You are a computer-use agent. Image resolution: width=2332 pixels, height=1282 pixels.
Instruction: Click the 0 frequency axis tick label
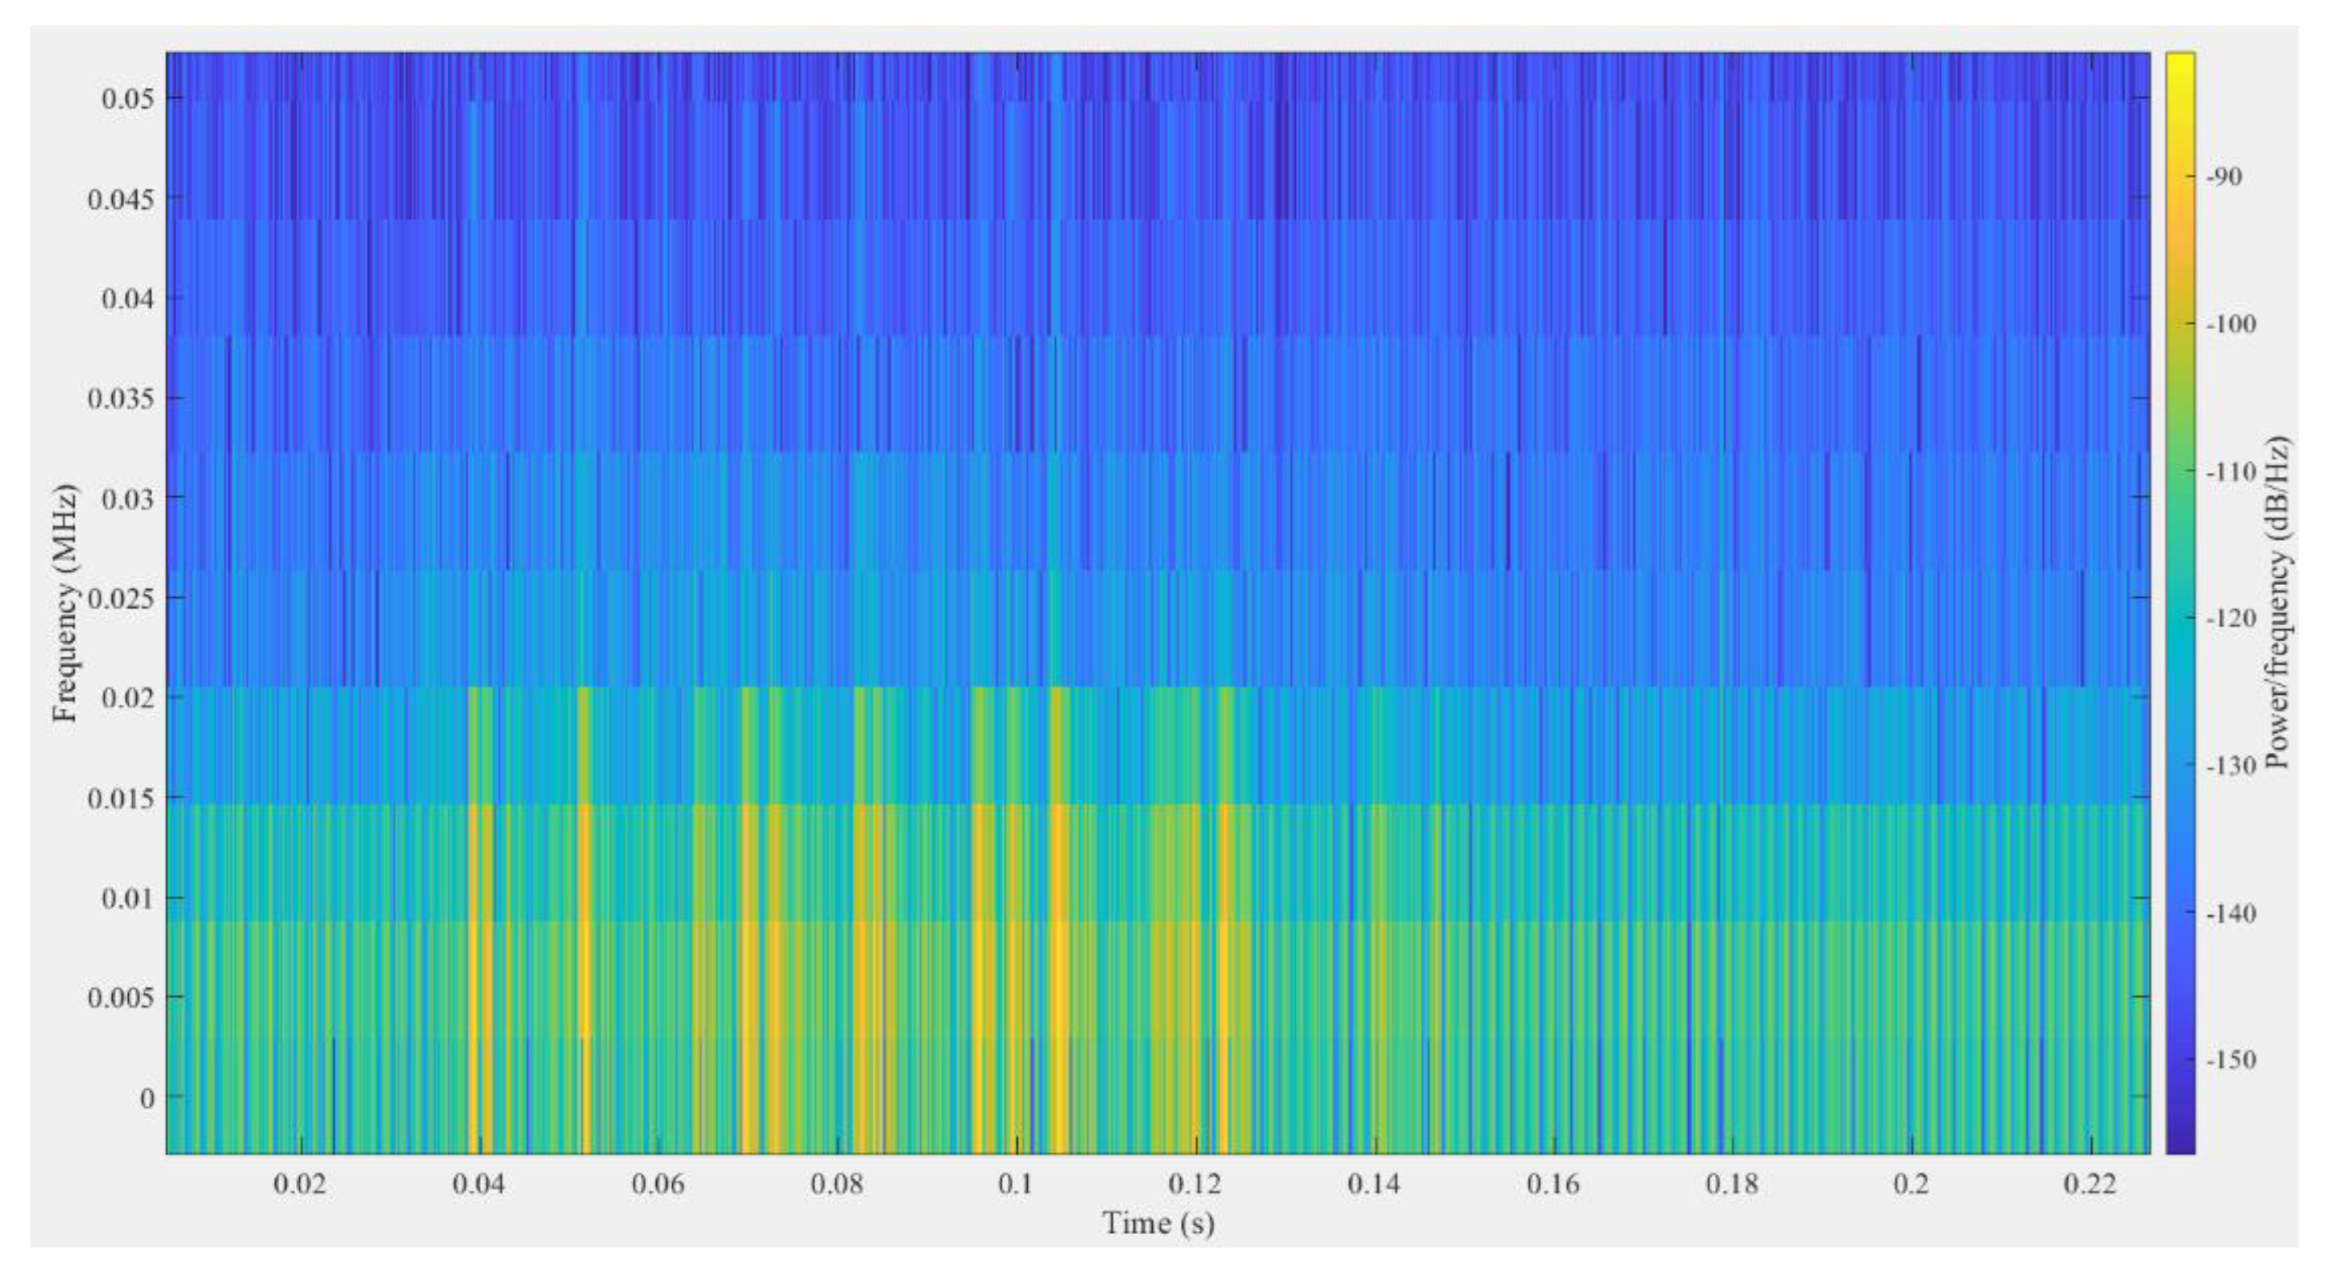(147, 1098)
